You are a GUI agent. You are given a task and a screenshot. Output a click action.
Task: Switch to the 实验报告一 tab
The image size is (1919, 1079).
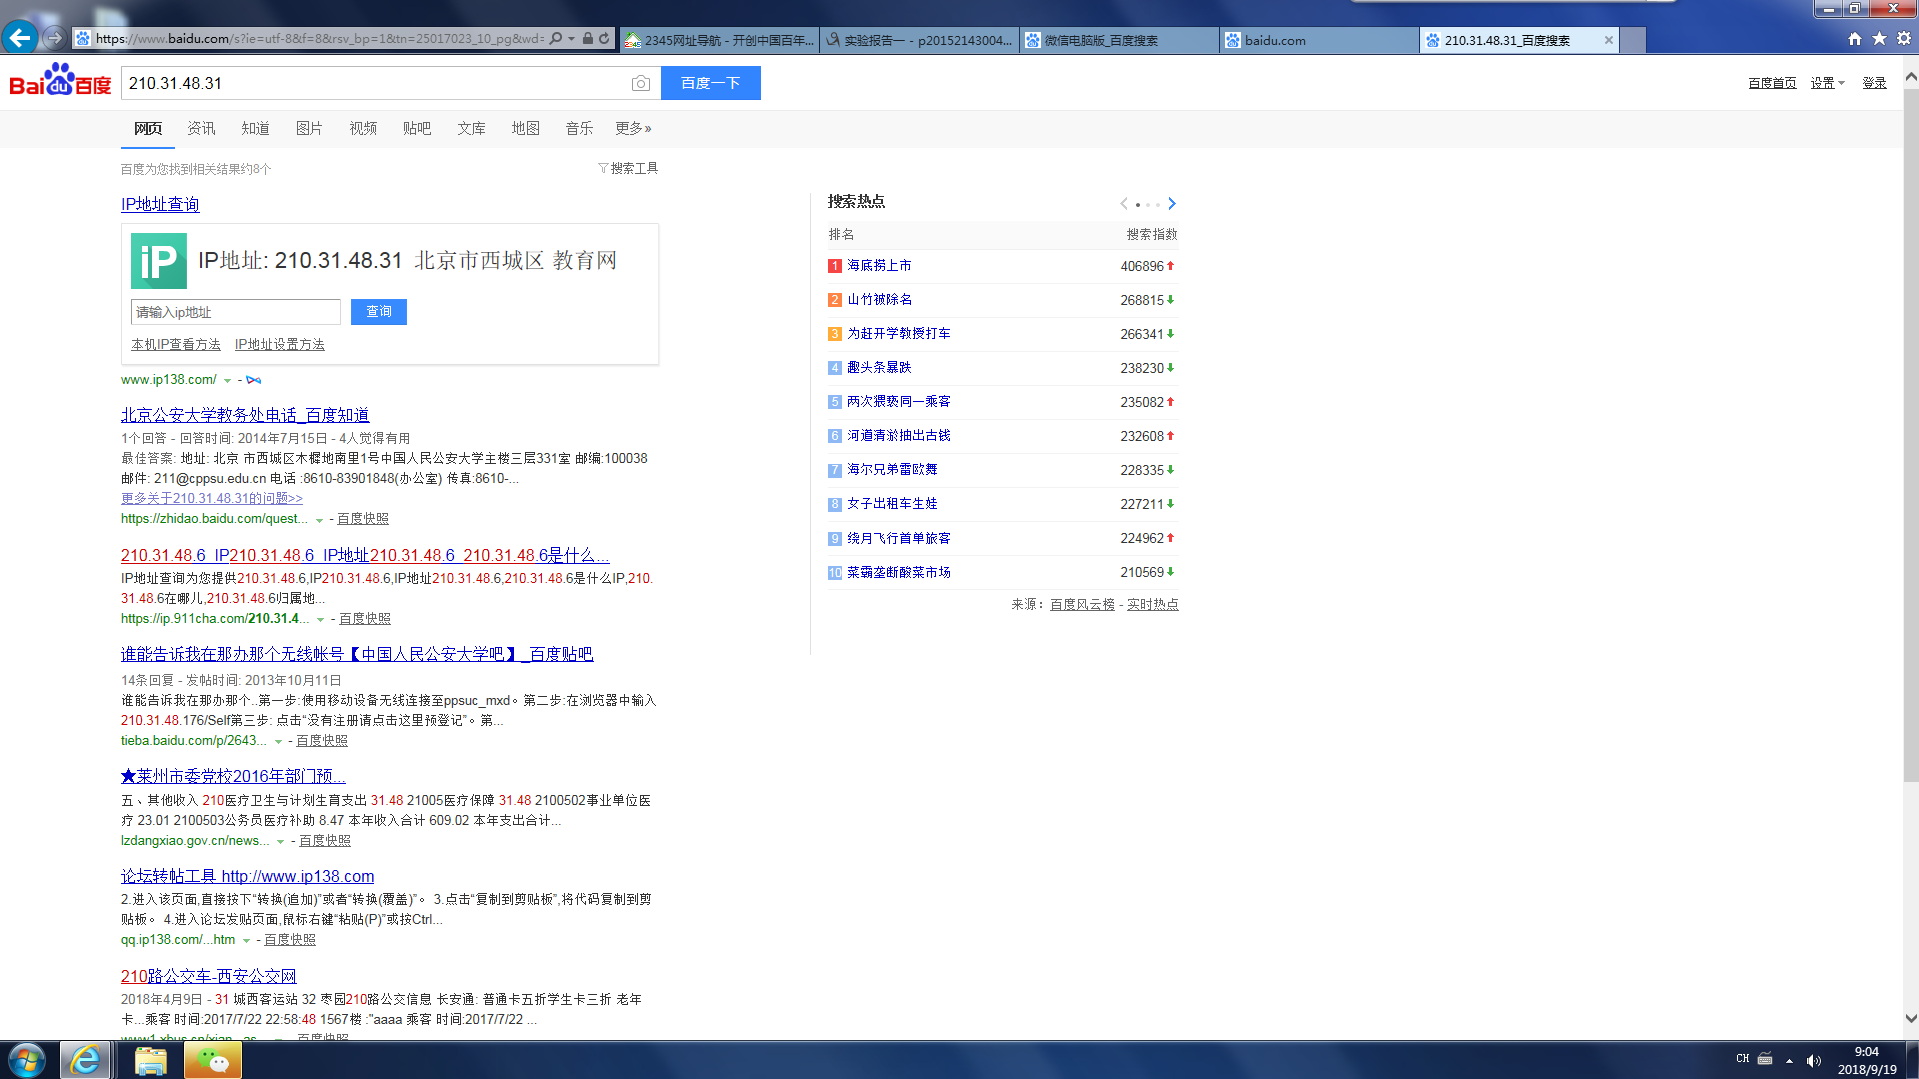click(x=919, y=40)
